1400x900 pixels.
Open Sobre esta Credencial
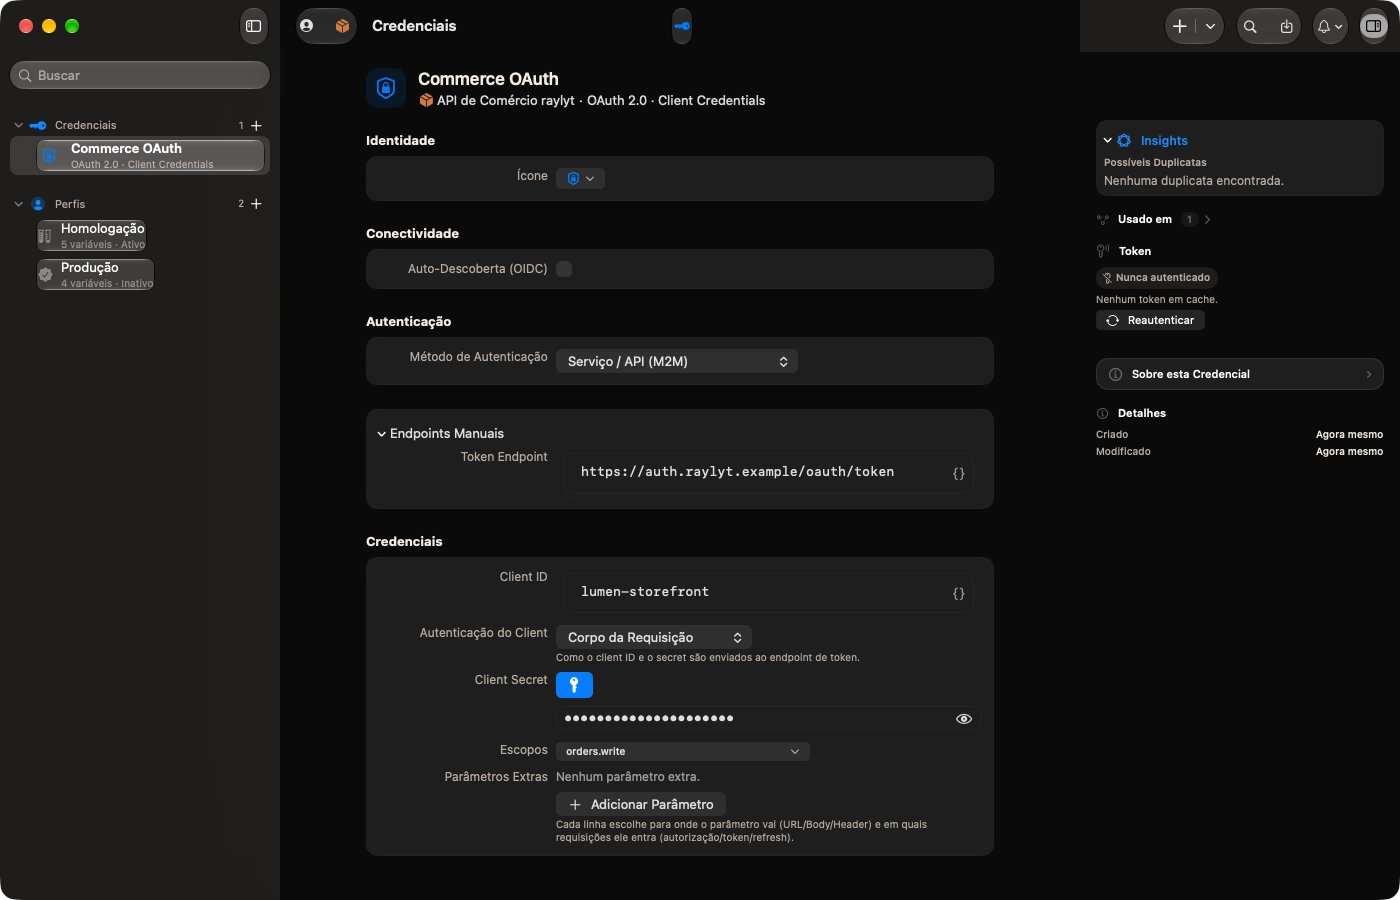pos(1240,374)
